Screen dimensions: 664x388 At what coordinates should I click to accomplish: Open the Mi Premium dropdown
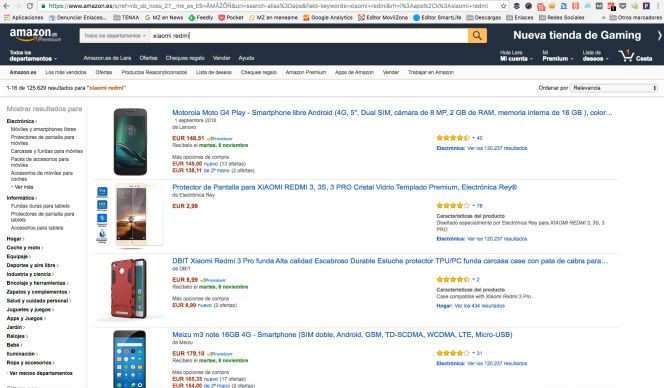tap(558, 56)
